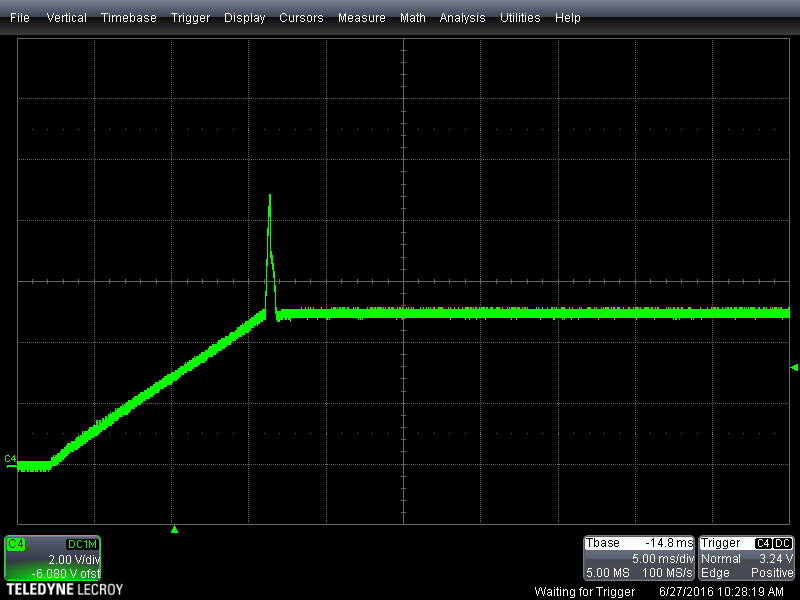Click the Trigger descriptor box
This screenshot has height=600, width=800.
(x=746, y=558)
